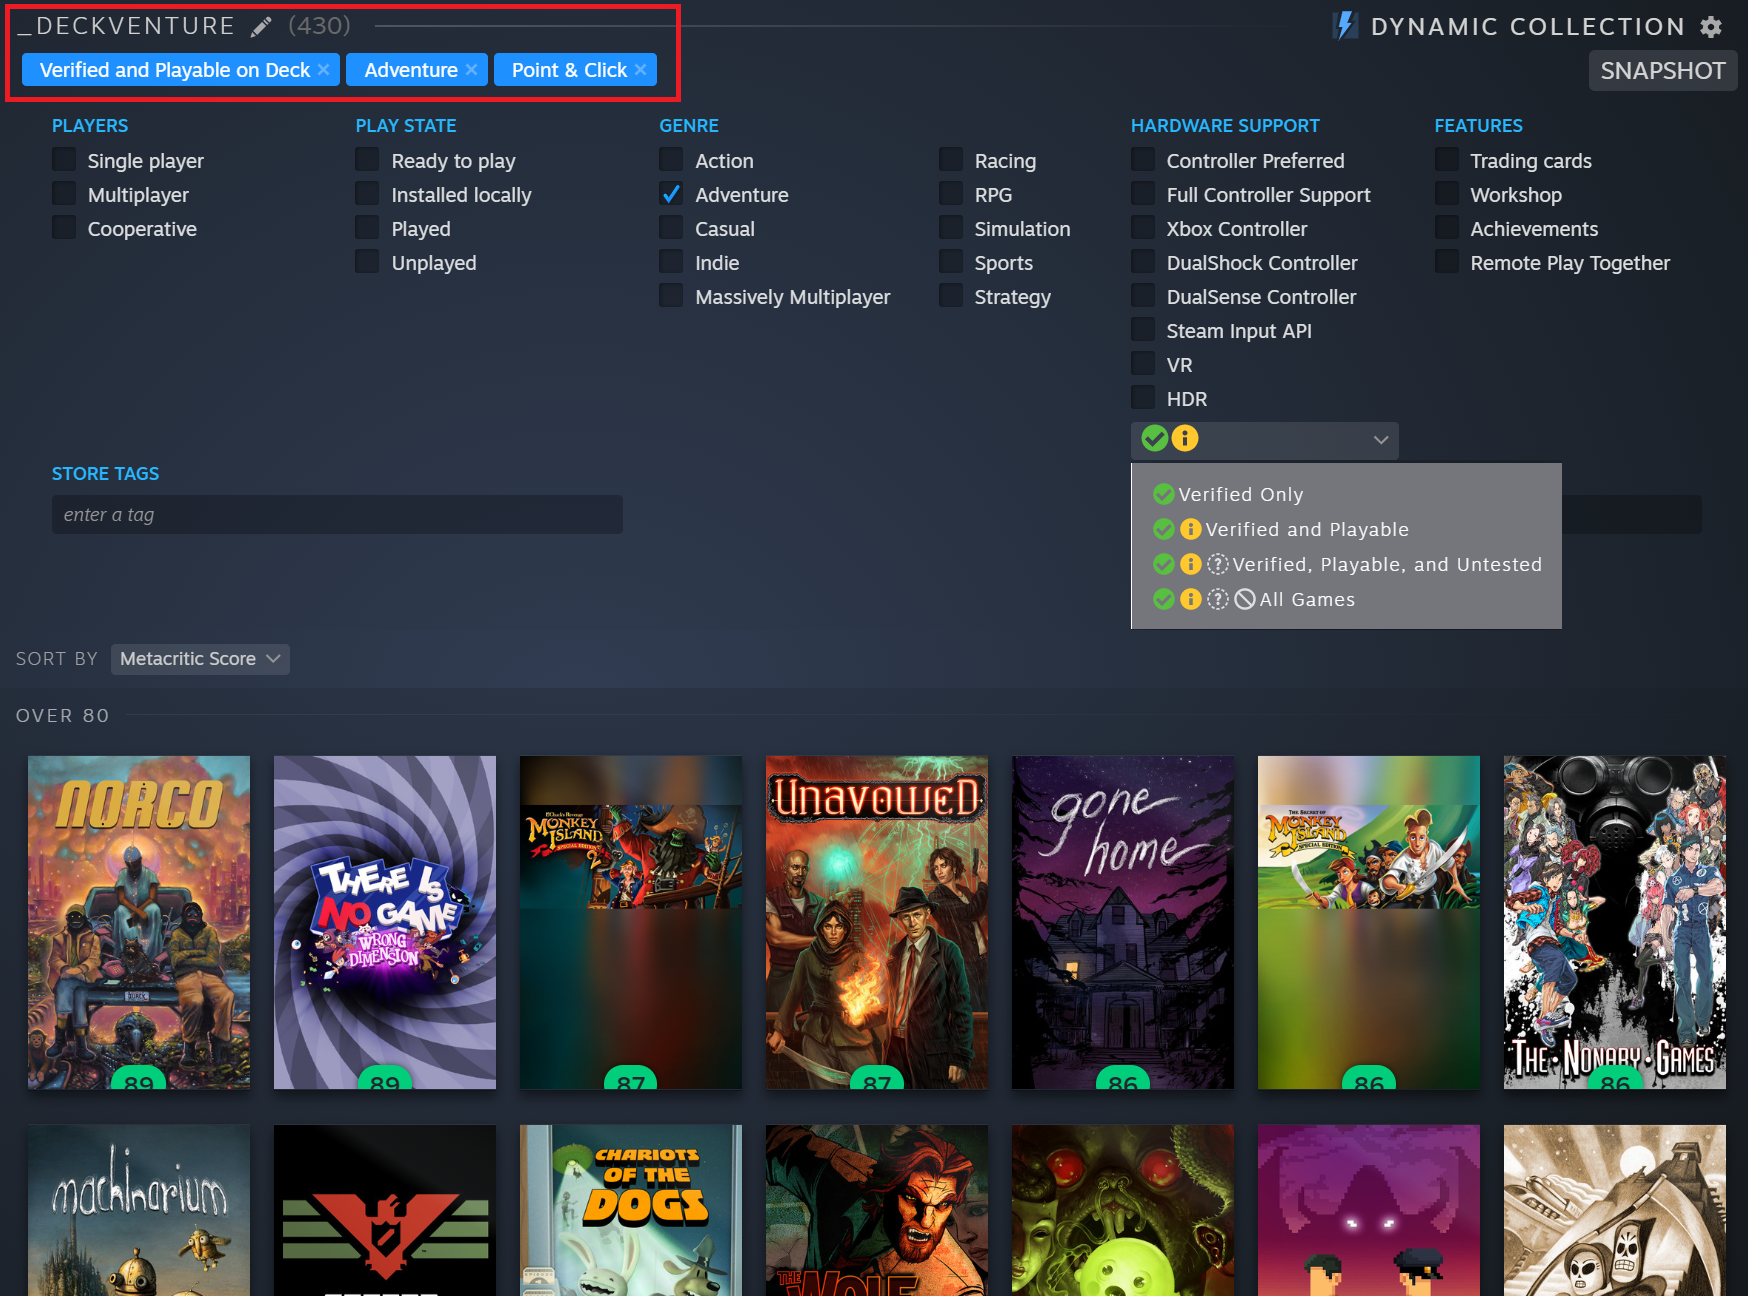Select There Is No Game cover
The height and width of the screenshot is (1296, 1748).
point(385,922)
